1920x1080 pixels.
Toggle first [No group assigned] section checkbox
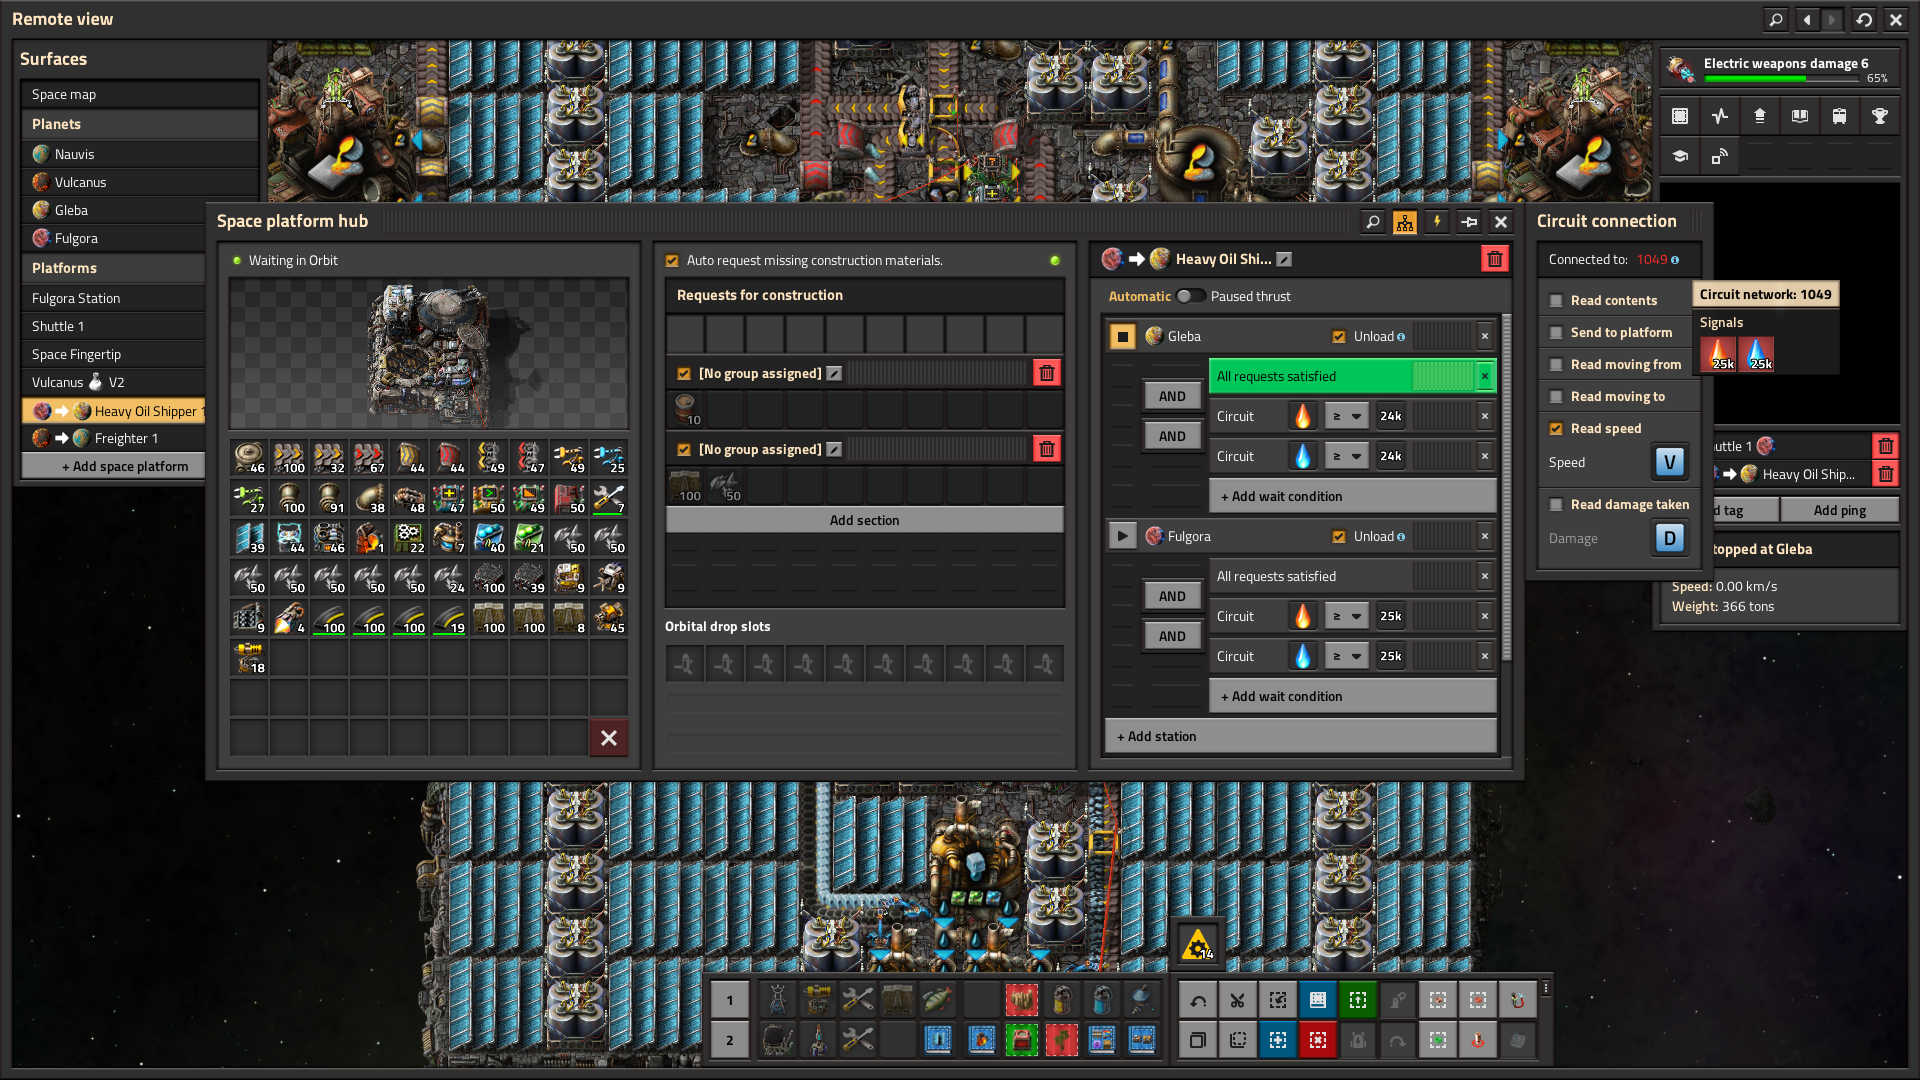point(684,373)
